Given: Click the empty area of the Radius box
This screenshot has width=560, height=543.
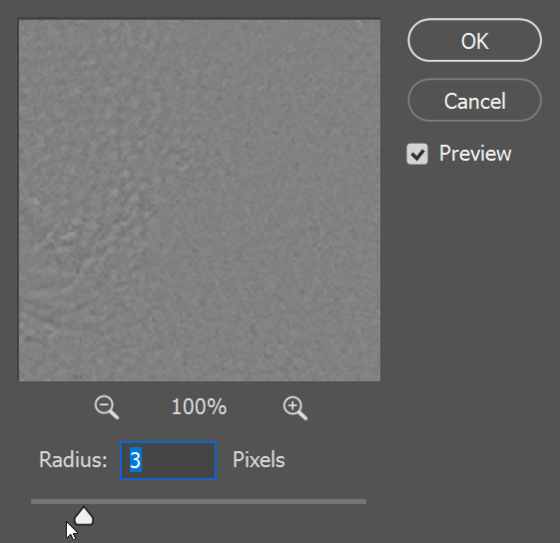Looking at the screenshot, I should point(179,460).
